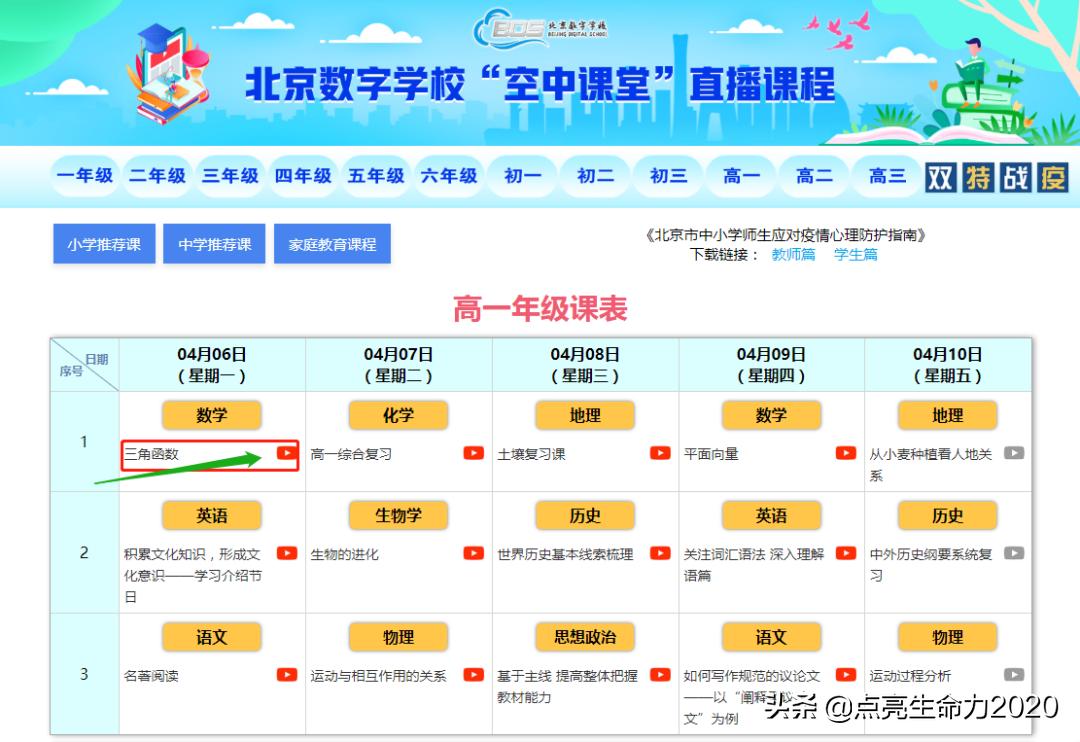Screen dimensions: 1080x742
Task: Open the 一年级 grade tab
Action: pos(85,176)
